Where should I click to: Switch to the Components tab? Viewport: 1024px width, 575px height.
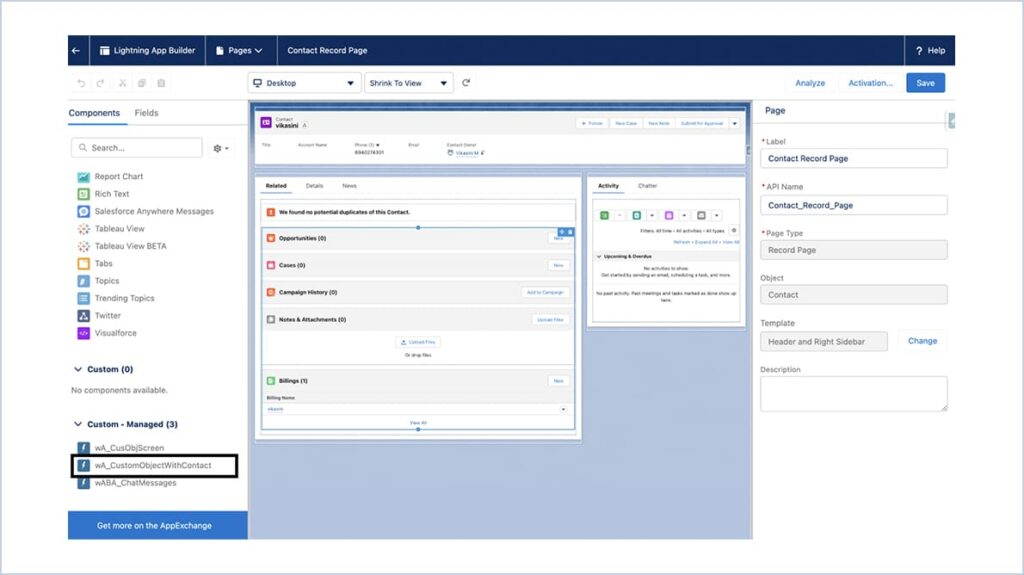[x=94, y=113]
